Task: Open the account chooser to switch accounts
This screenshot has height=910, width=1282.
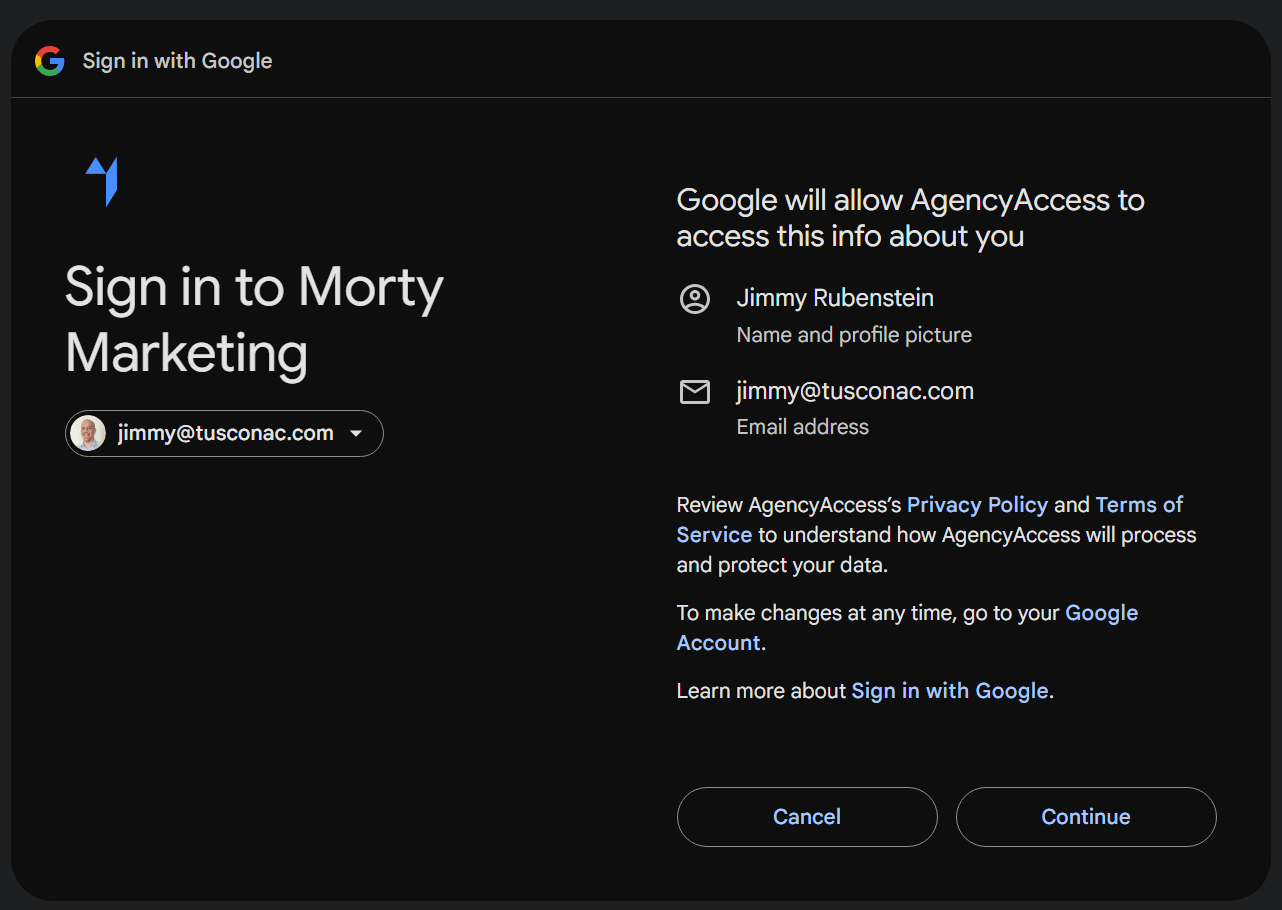Action: click(224, 433)
